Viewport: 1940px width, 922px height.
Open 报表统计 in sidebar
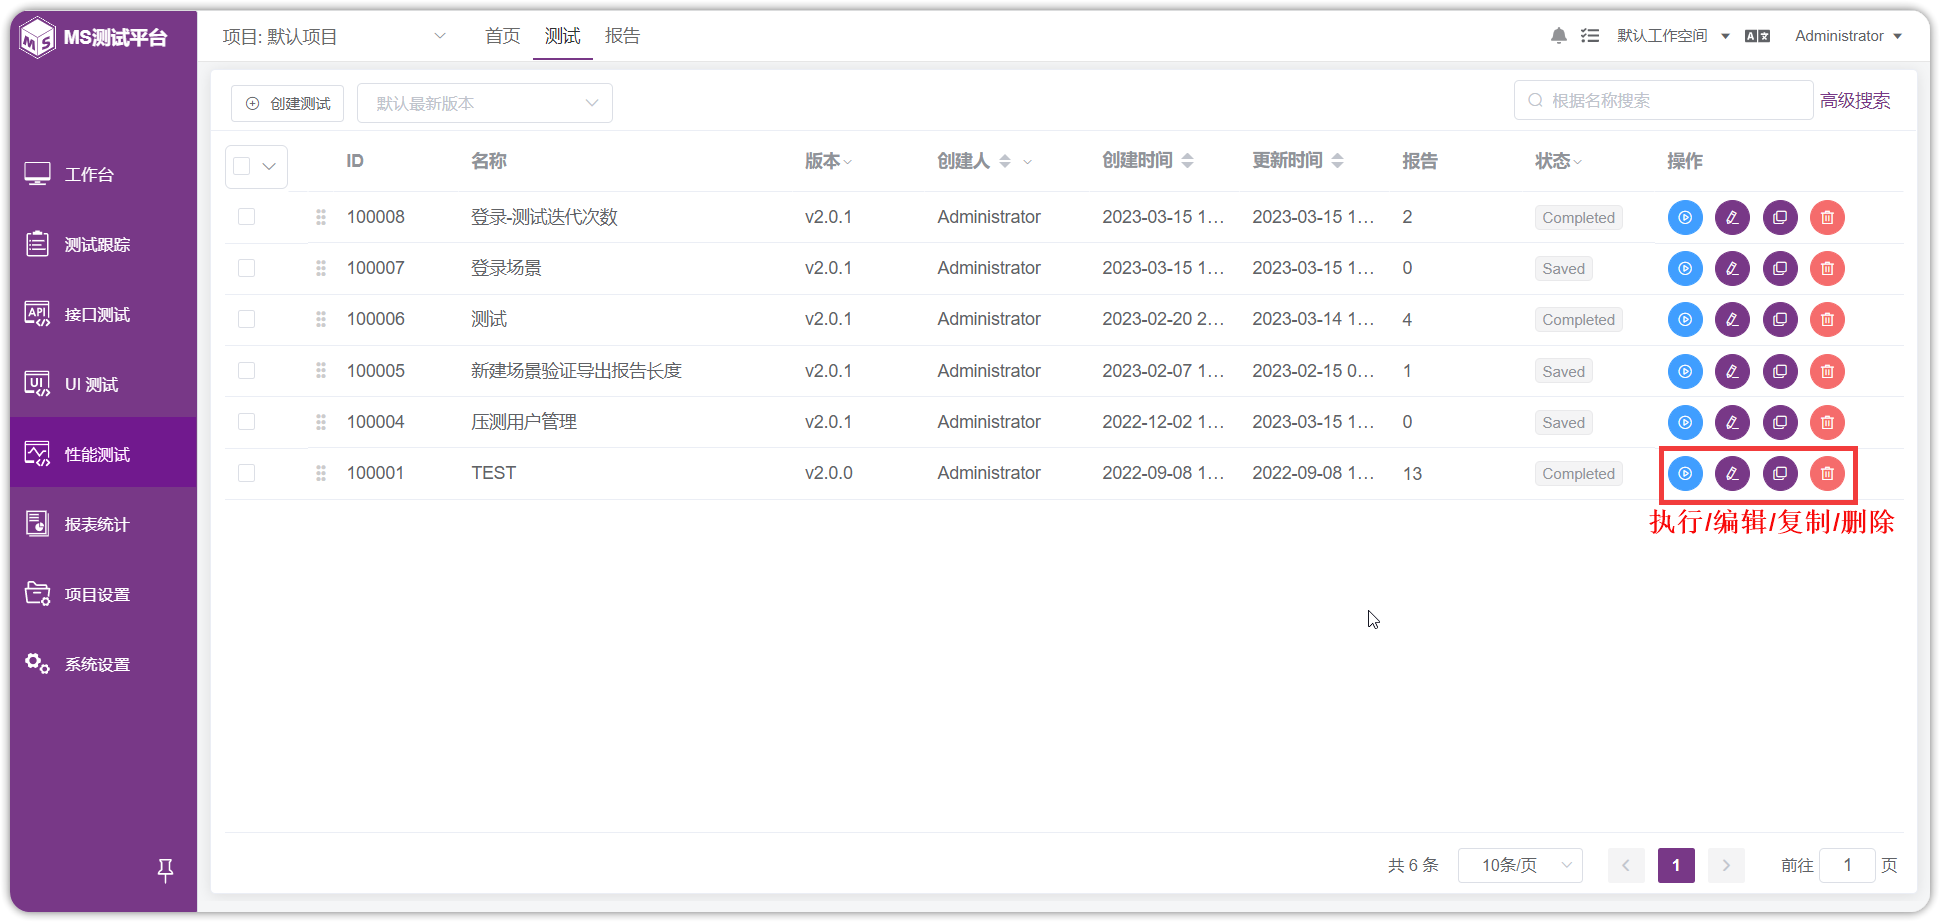click(x=104, y=524)
